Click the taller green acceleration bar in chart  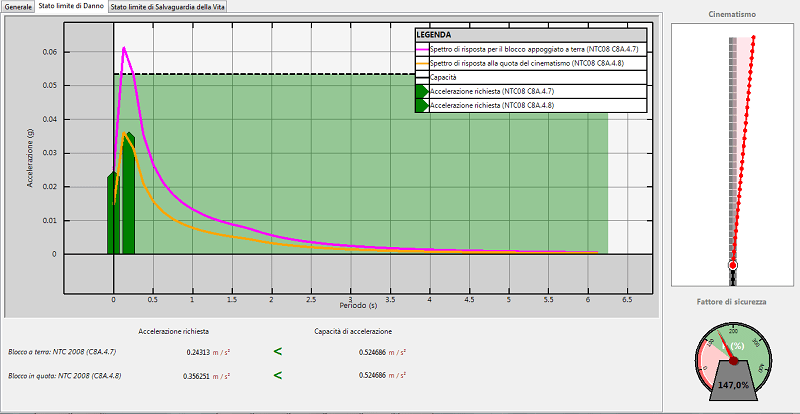click(x=128, y=195)
